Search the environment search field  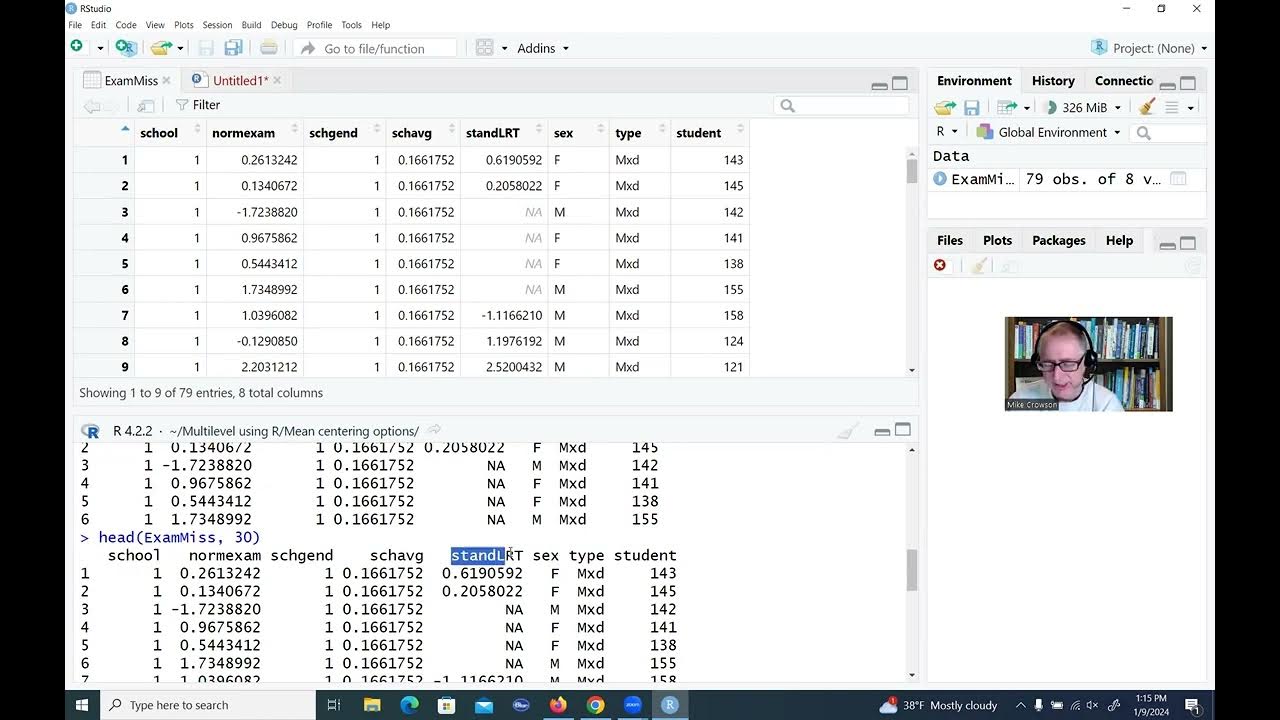[1167, 132]
